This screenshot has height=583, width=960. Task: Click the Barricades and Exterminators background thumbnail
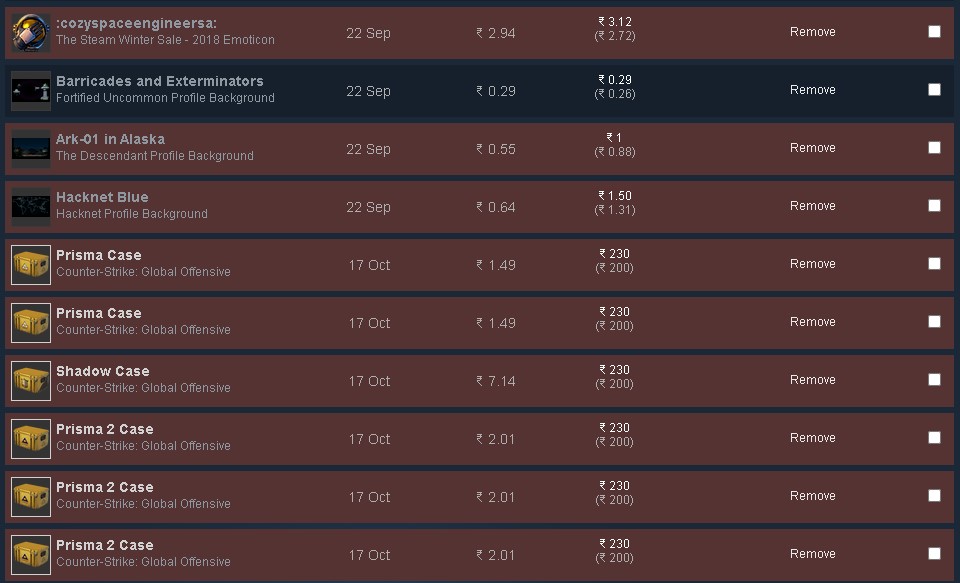31,91
